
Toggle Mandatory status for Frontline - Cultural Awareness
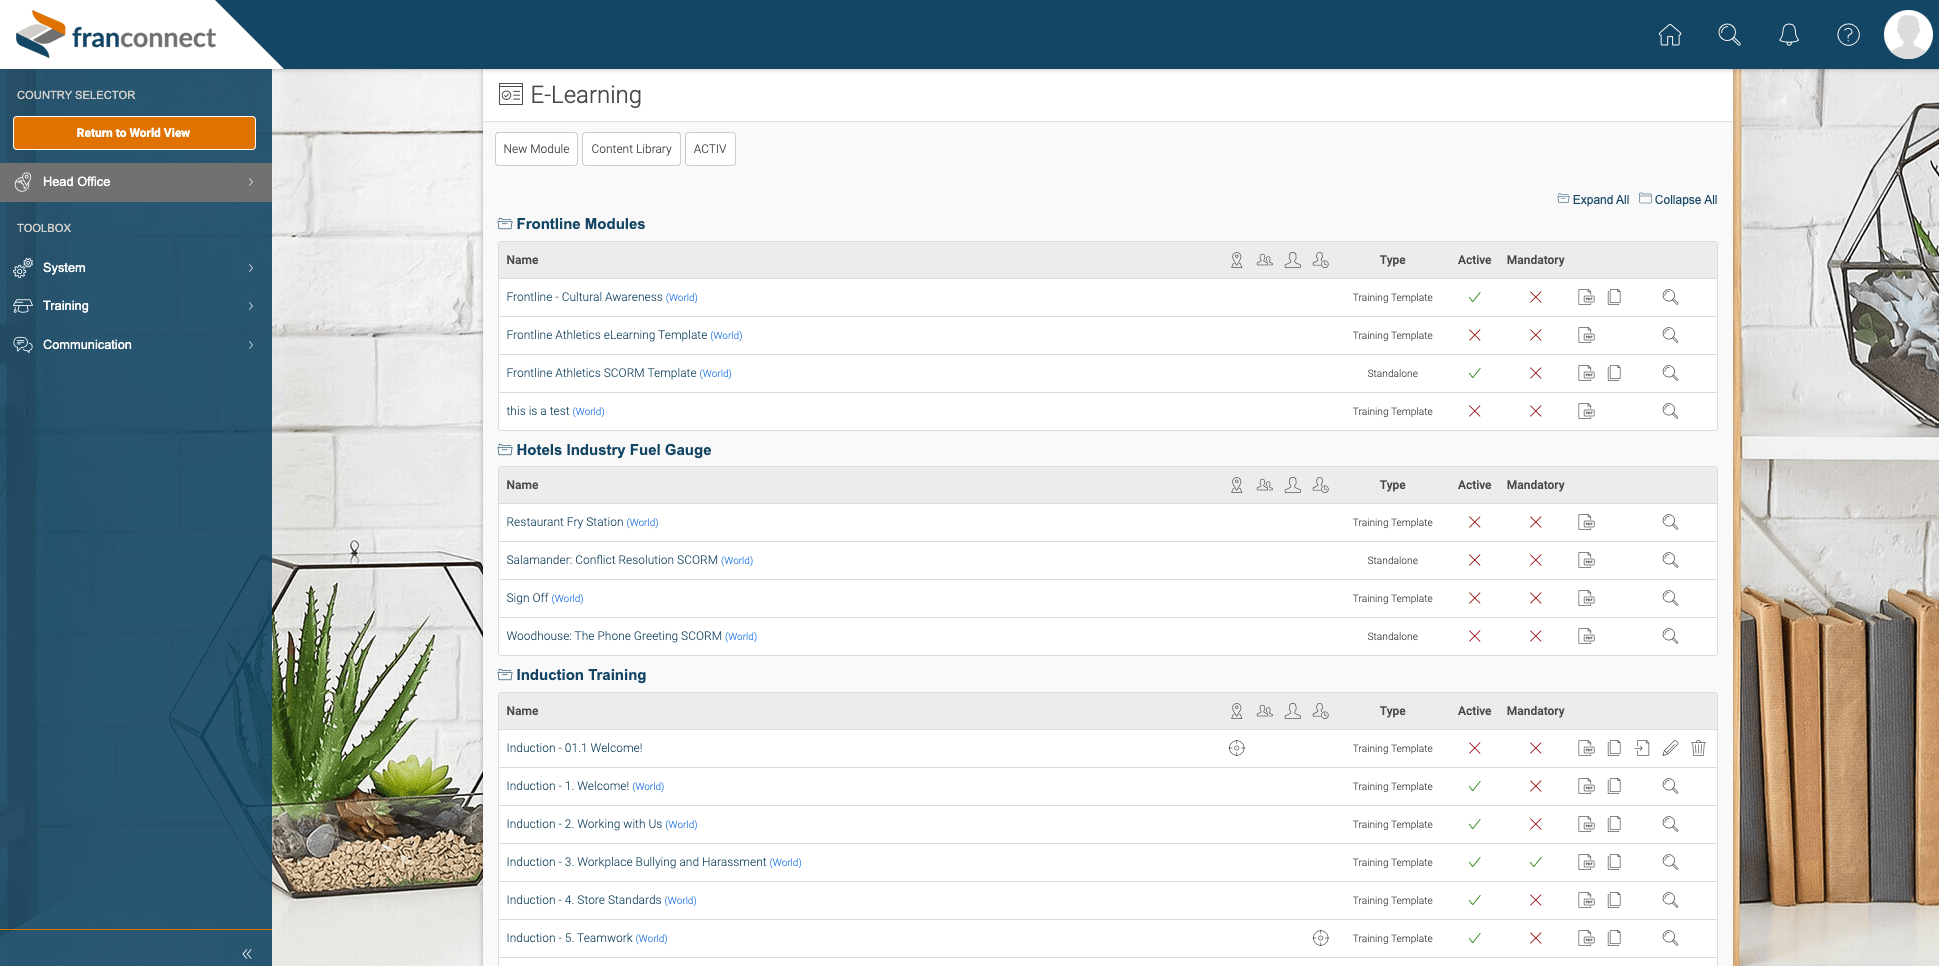tap(1535, 297)
